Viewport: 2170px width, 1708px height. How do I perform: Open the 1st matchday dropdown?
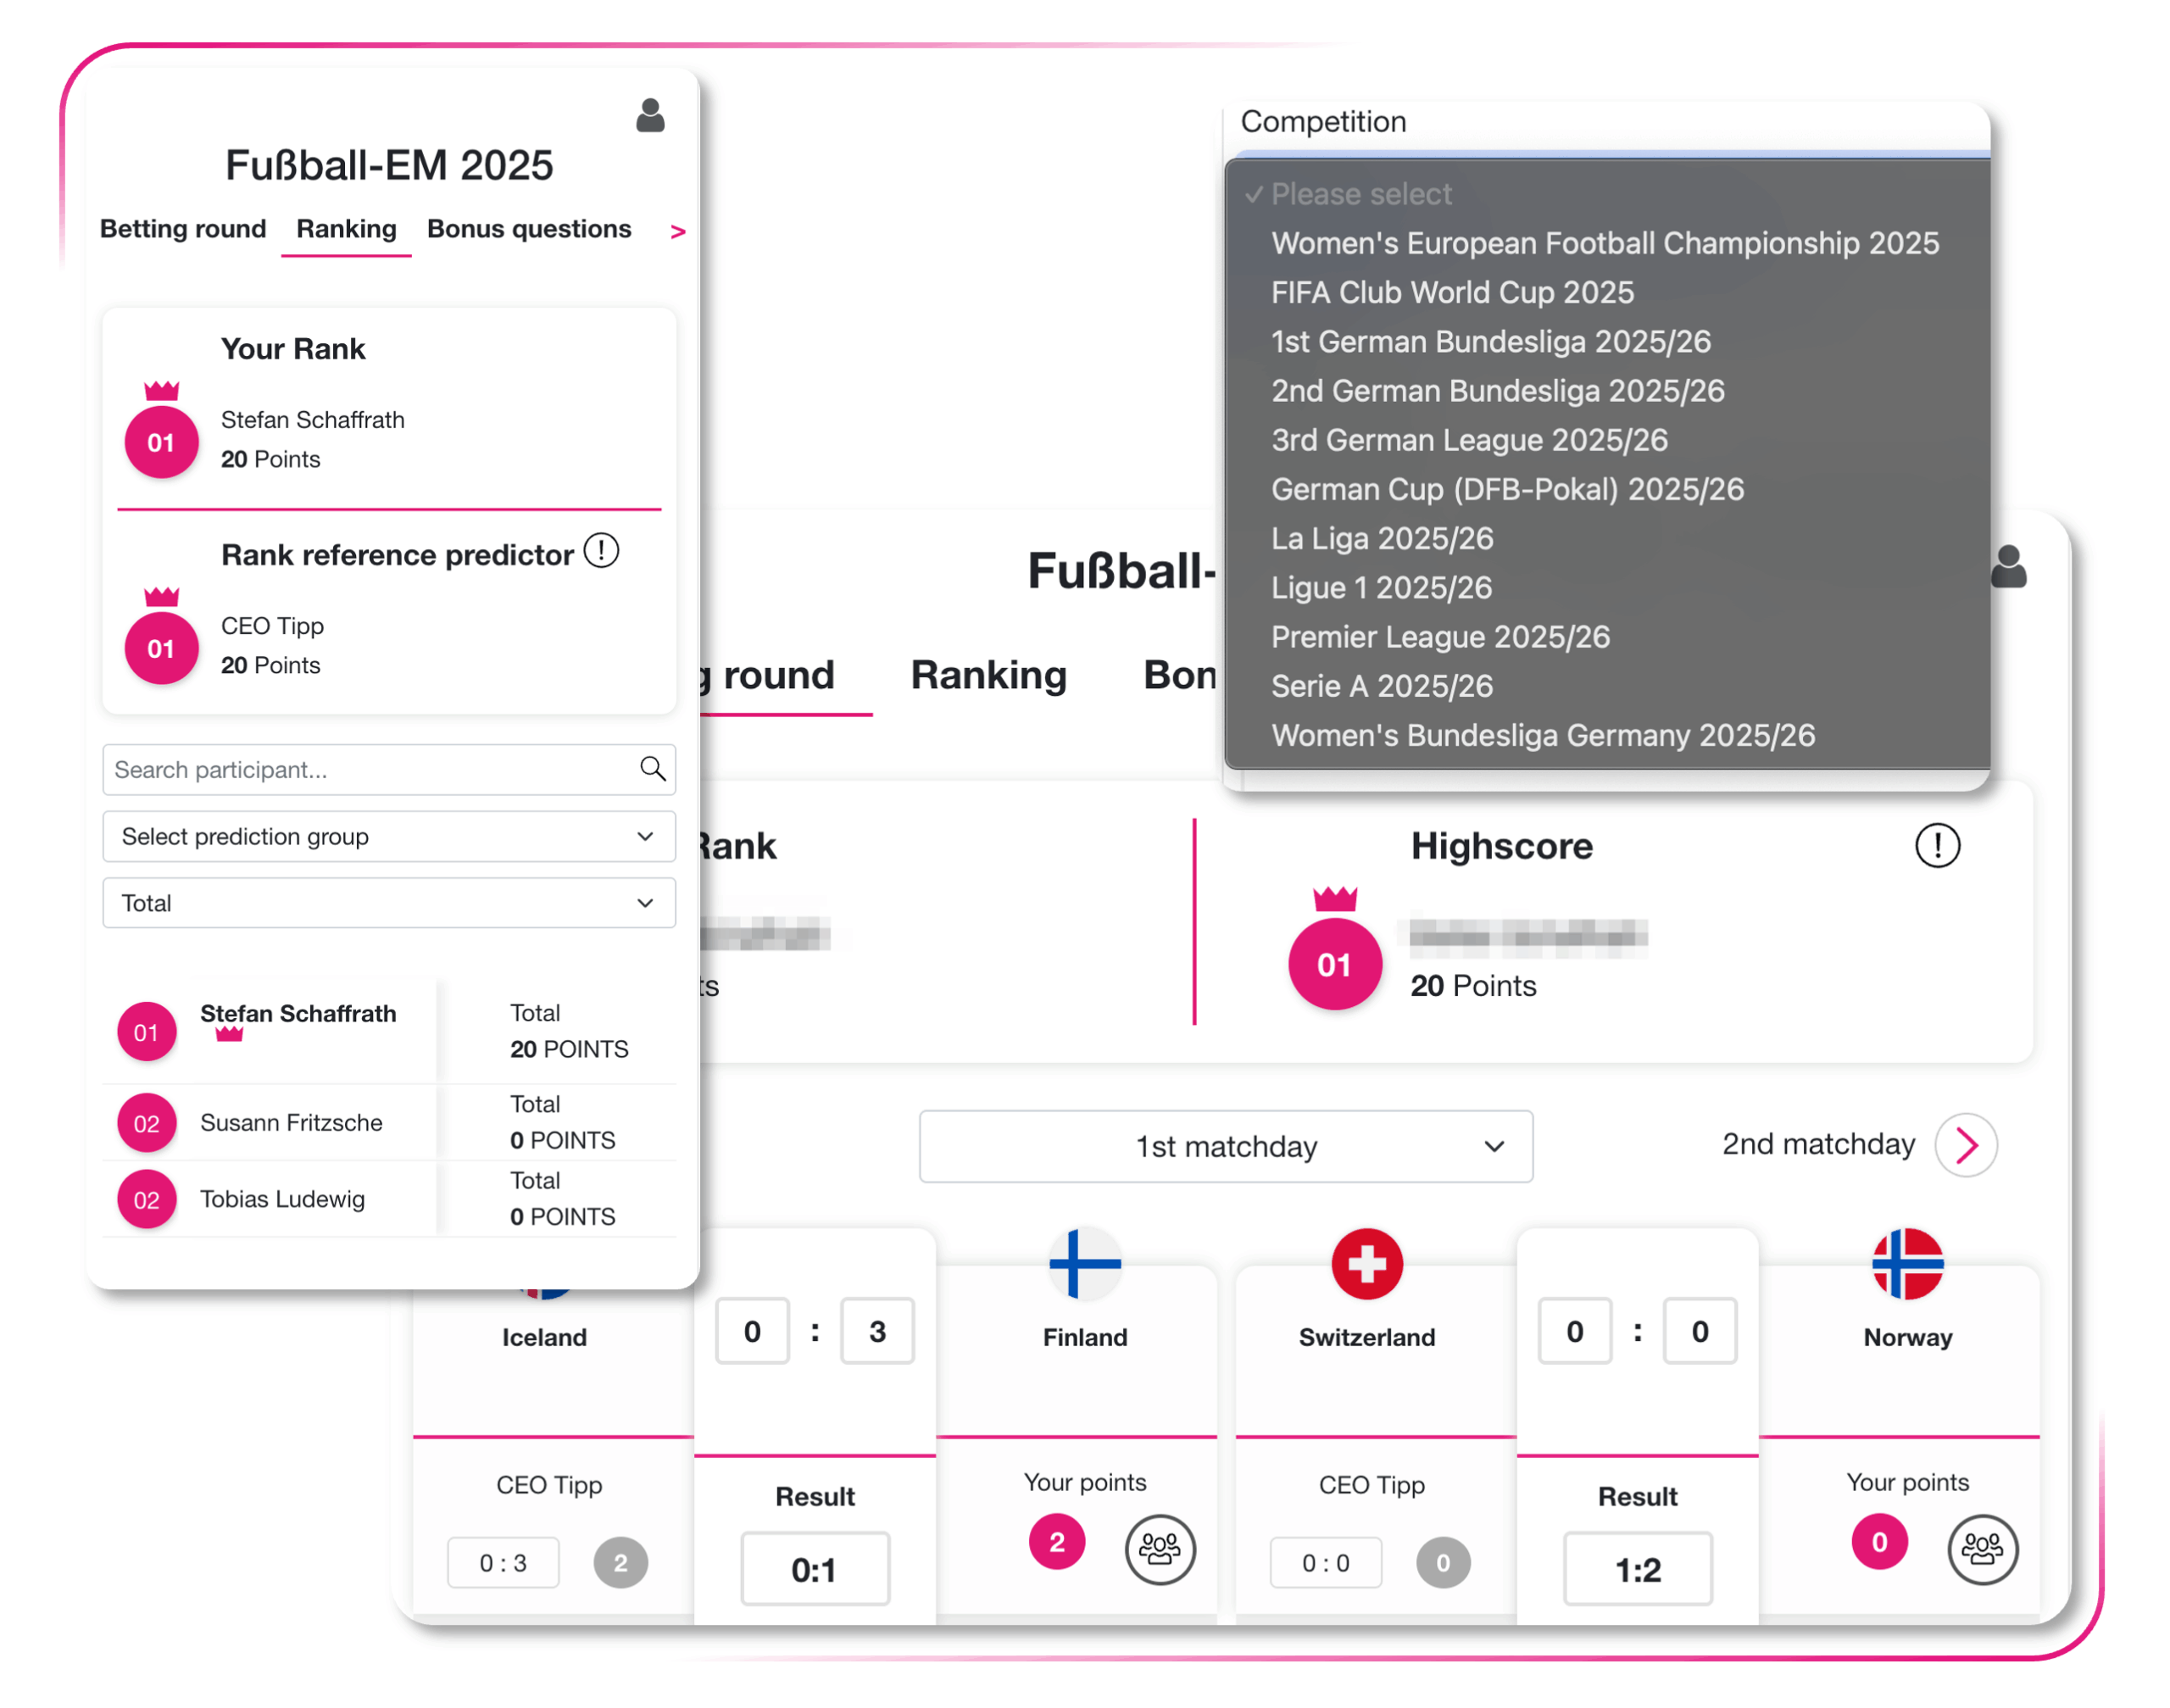click(1226, 1146)
